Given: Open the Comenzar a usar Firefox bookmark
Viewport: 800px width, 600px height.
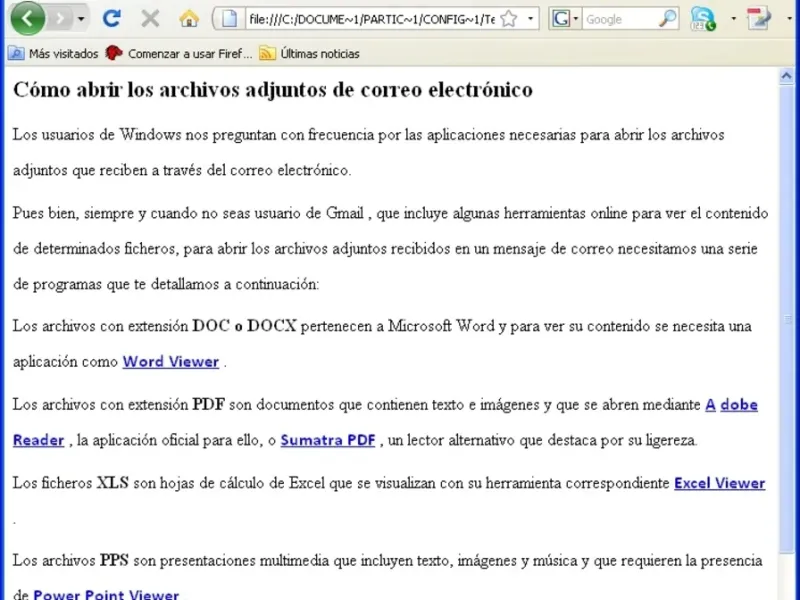Looking at the screenshot, I should (x=179, y=54).
